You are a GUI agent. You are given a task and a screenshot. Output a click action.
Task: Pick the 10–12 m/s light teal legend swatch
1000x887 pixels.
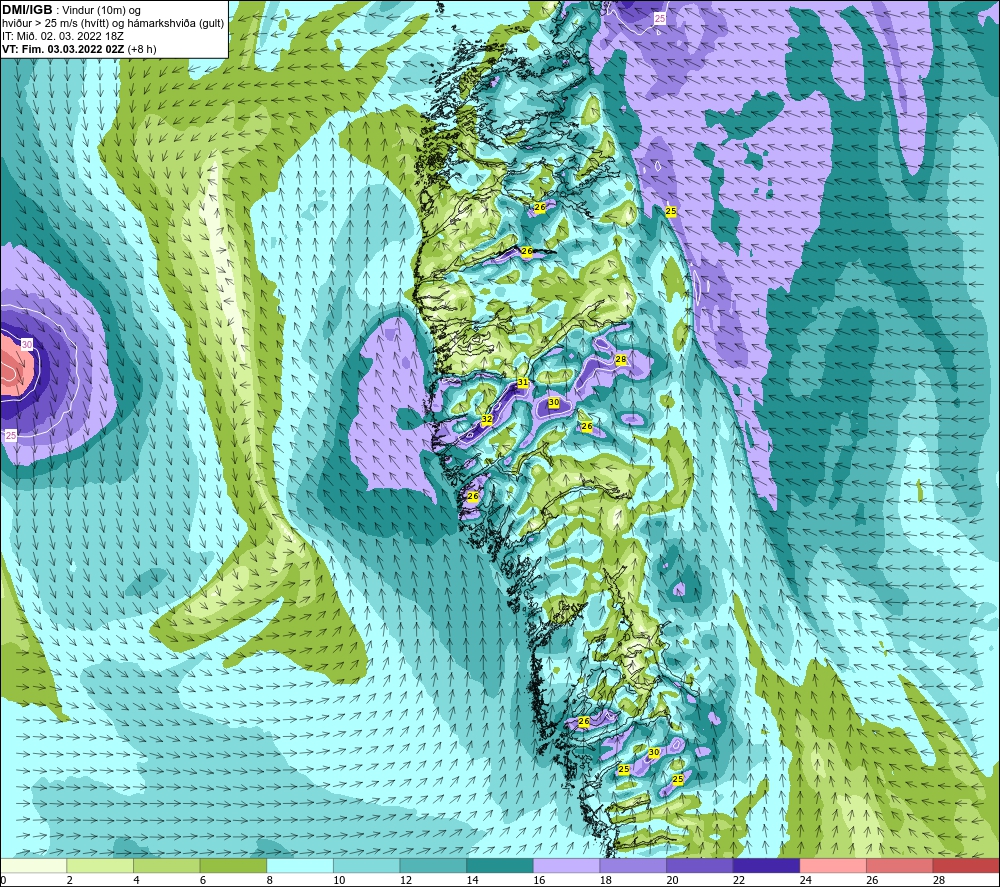pyautogui.click(x=366, y=865)
